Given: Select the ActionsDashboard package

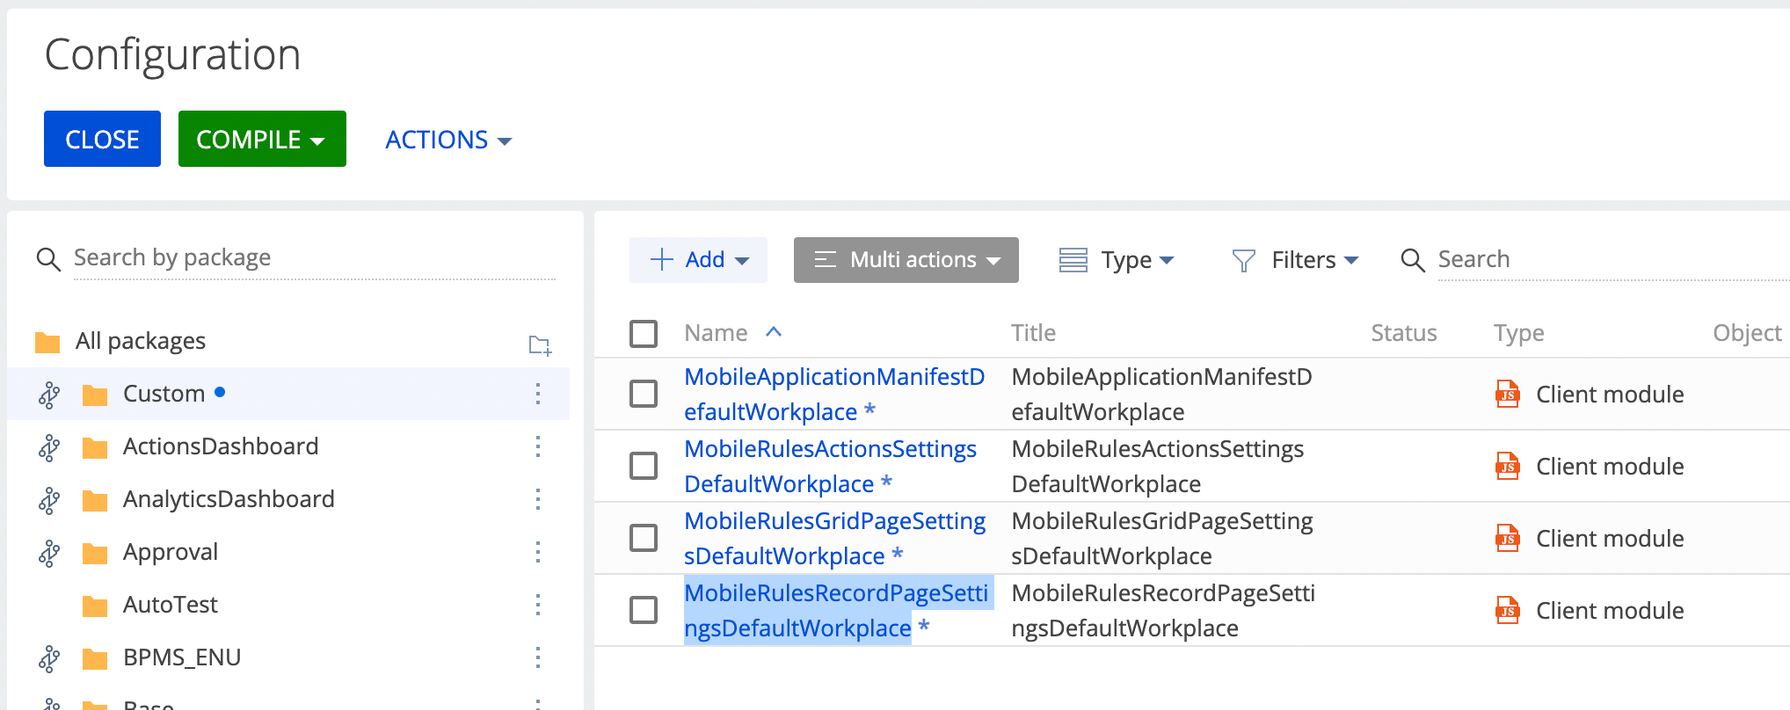Looking at the screenshot, I should 221,446.
